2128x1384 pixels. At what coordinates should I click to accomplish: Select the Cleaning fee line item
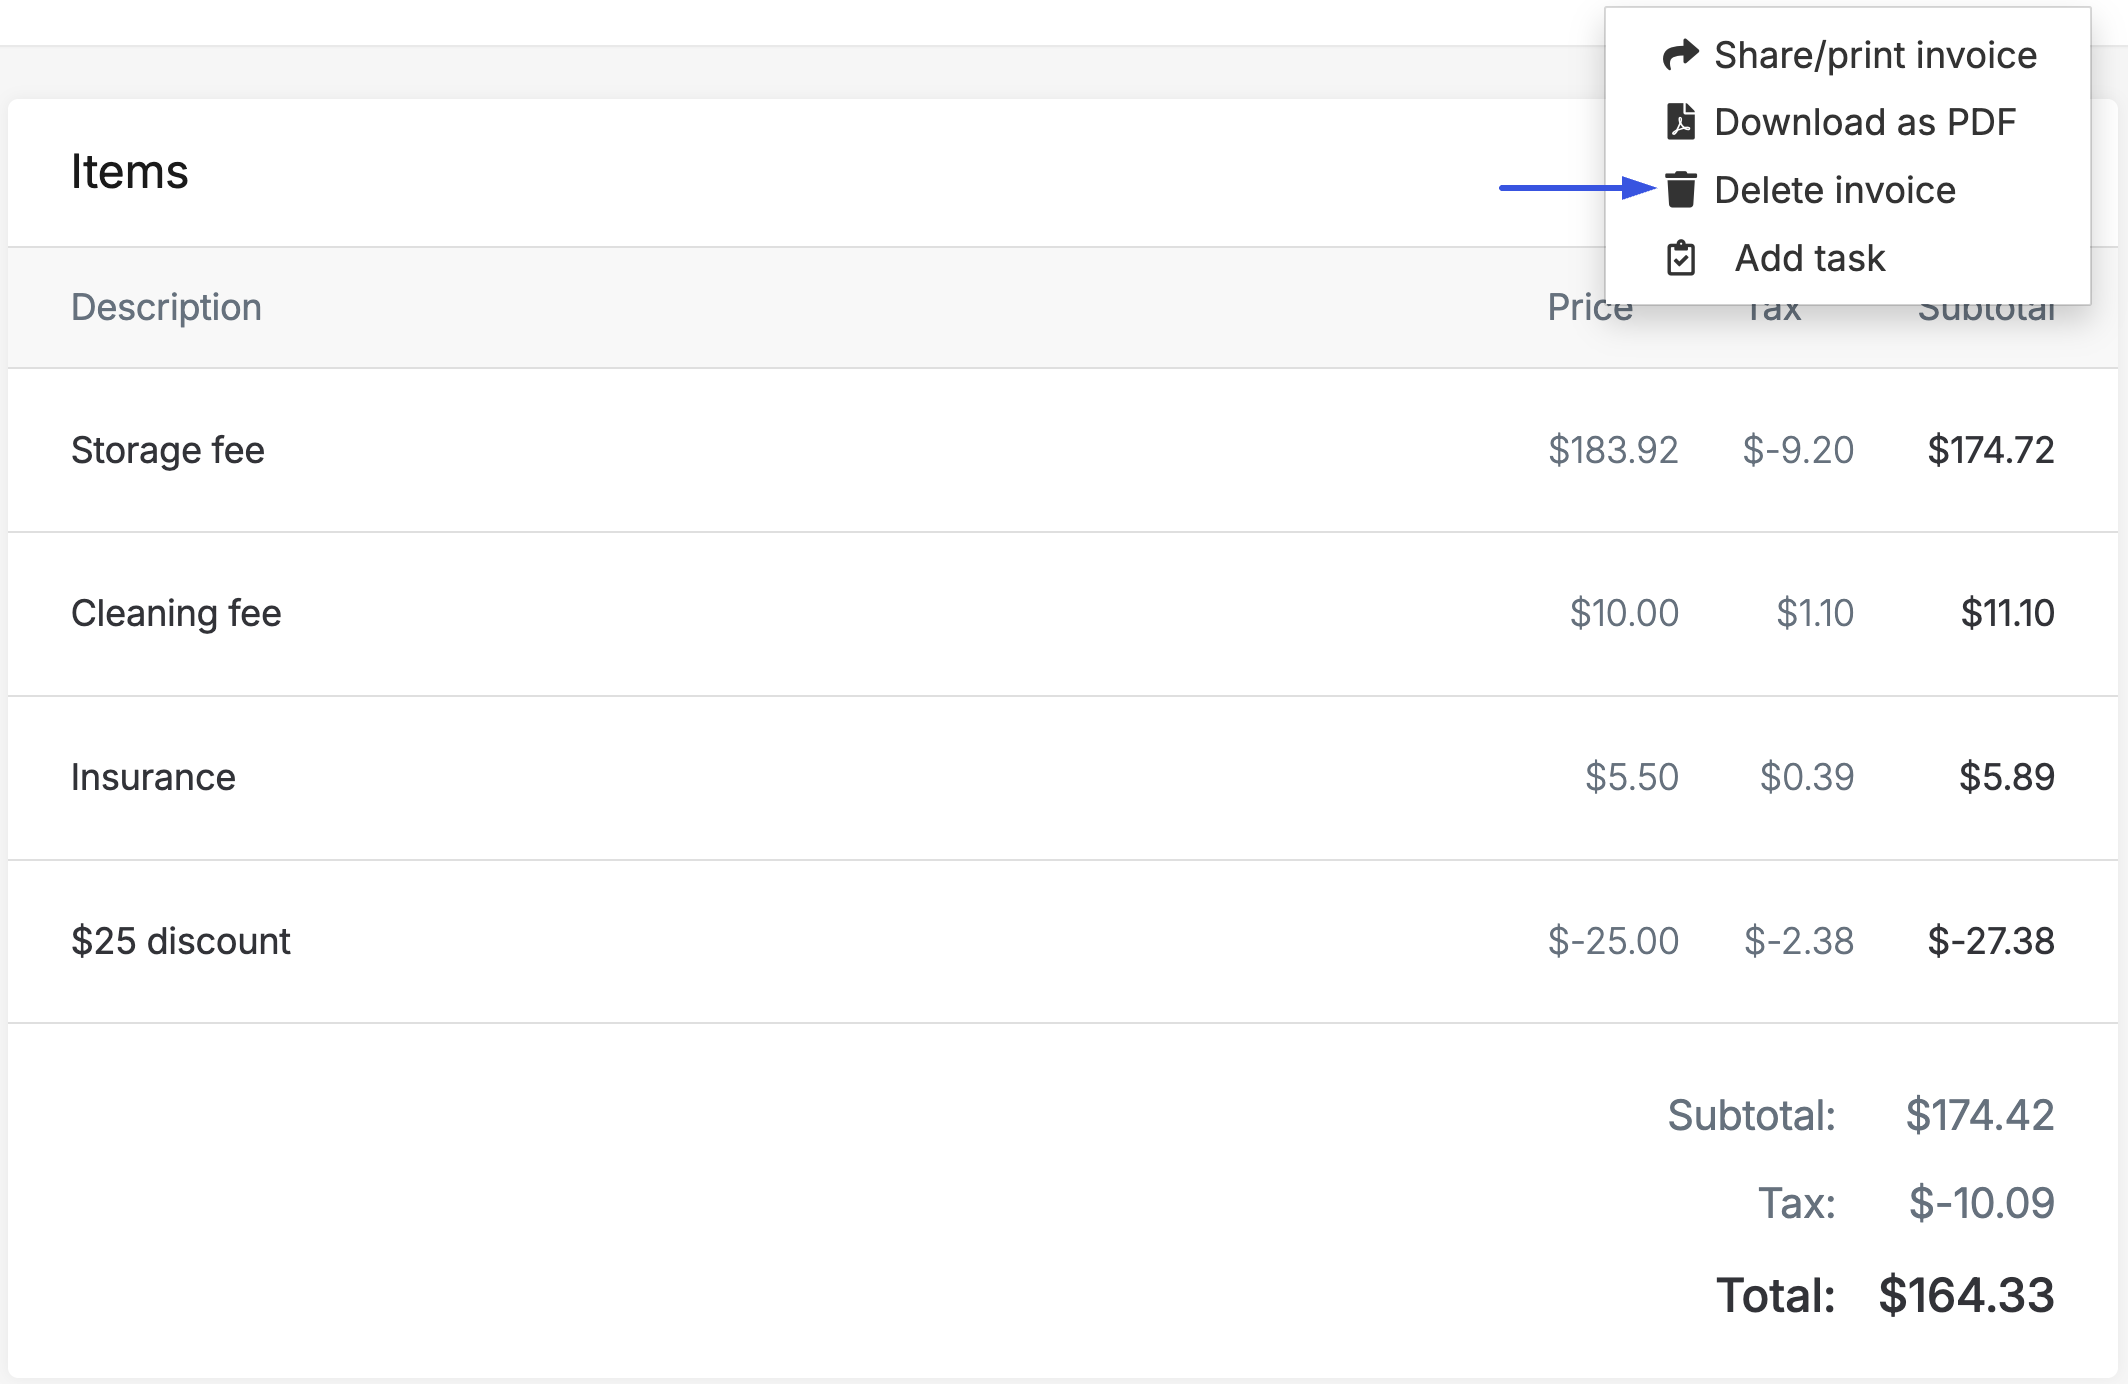176,613
